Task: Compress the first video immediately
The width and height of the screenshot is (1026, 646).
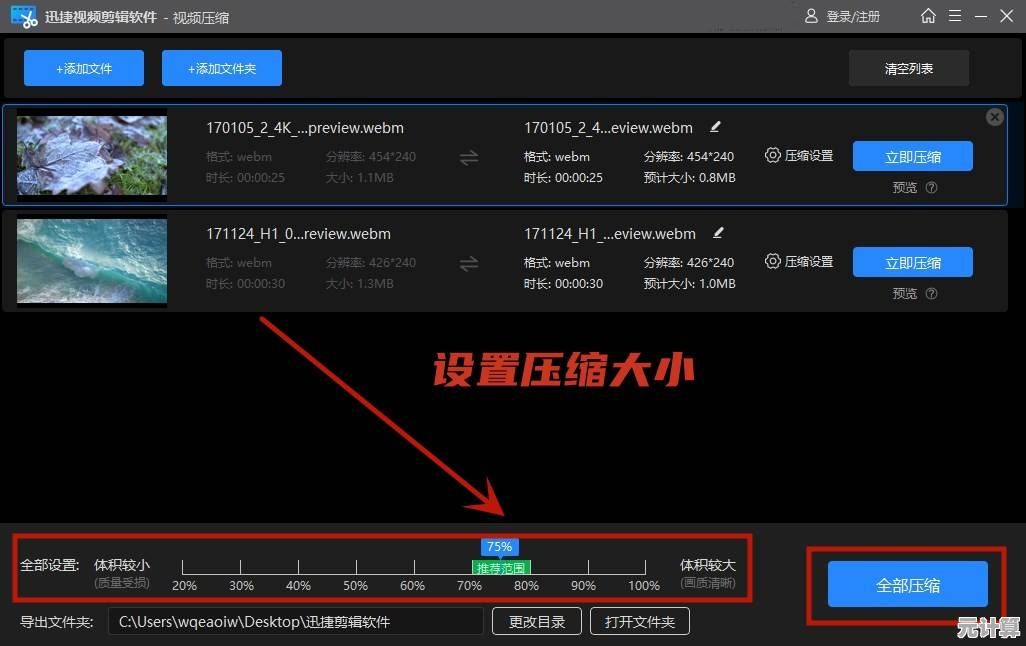Action: [912, 156]
